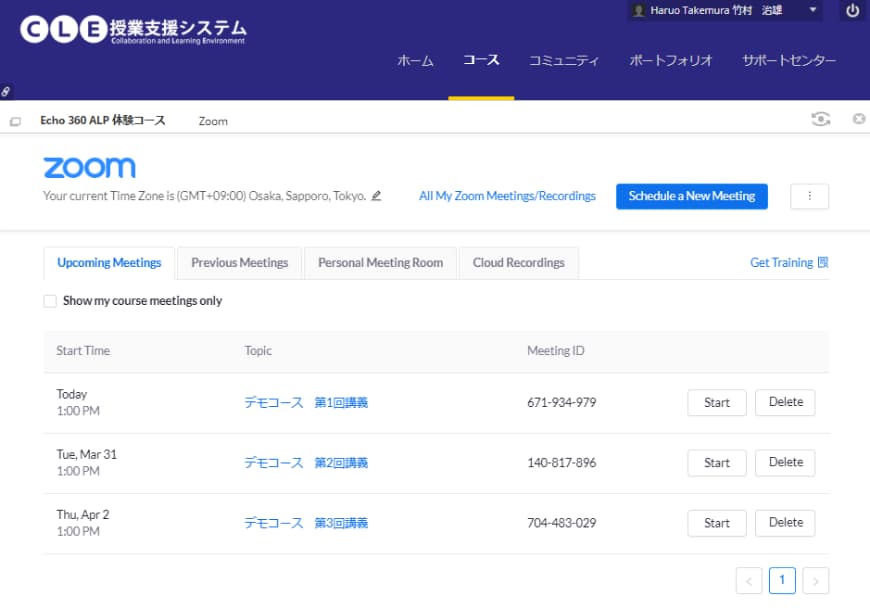Screen dimensions: 870x608
Task: Open All My Zoom Meetings/Recordings link
Action: [x=507, y=196]
